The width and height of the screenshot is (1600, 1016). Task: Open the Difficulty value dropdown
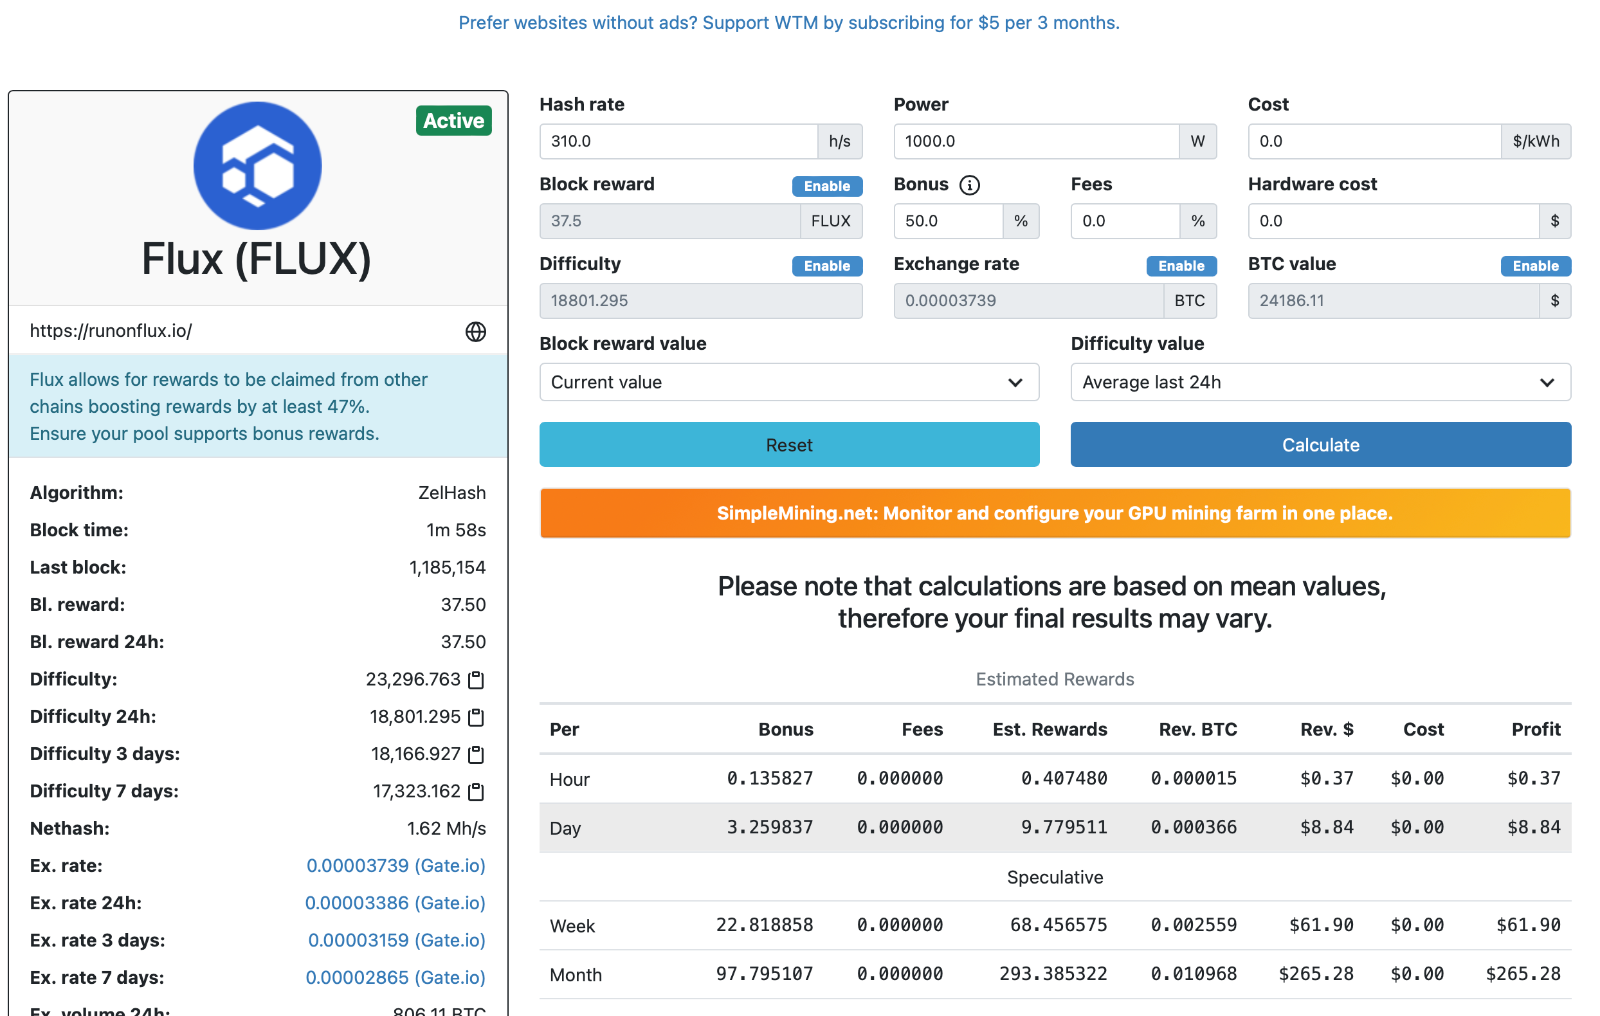coord(1321,382)
